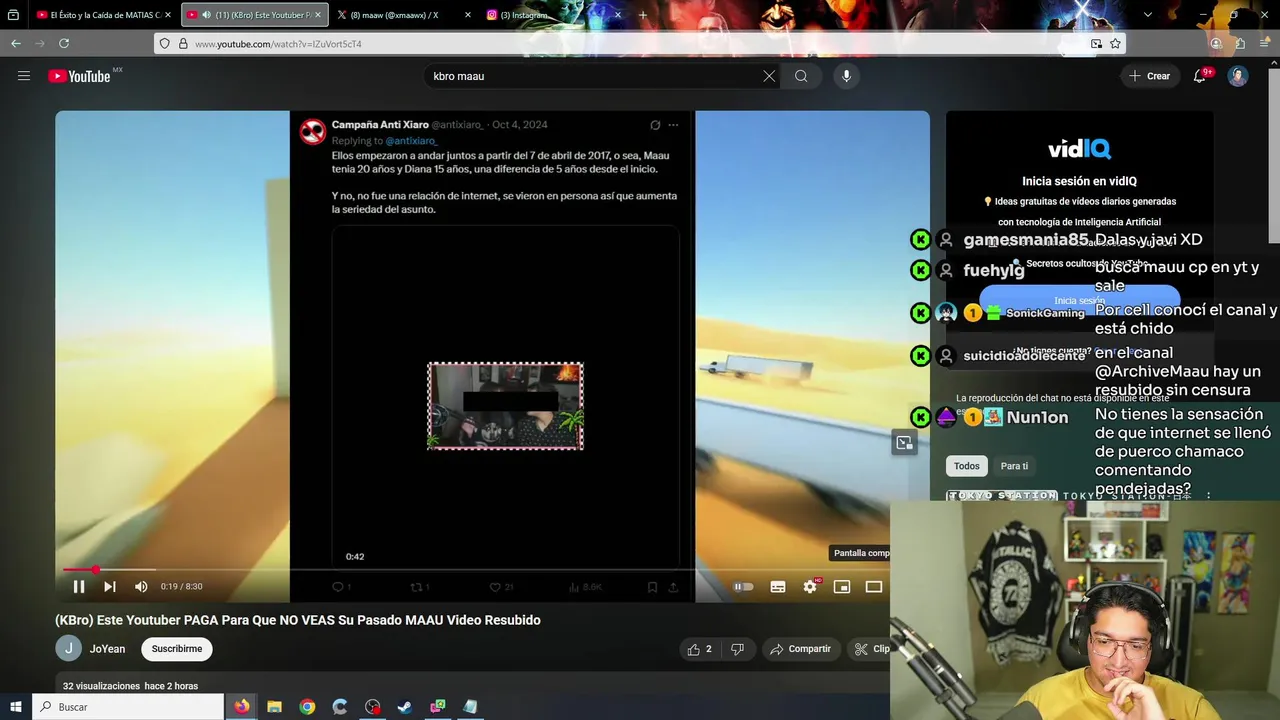Open the Crear upload menu
The image size is (1280, 720).
(1149, 76)
